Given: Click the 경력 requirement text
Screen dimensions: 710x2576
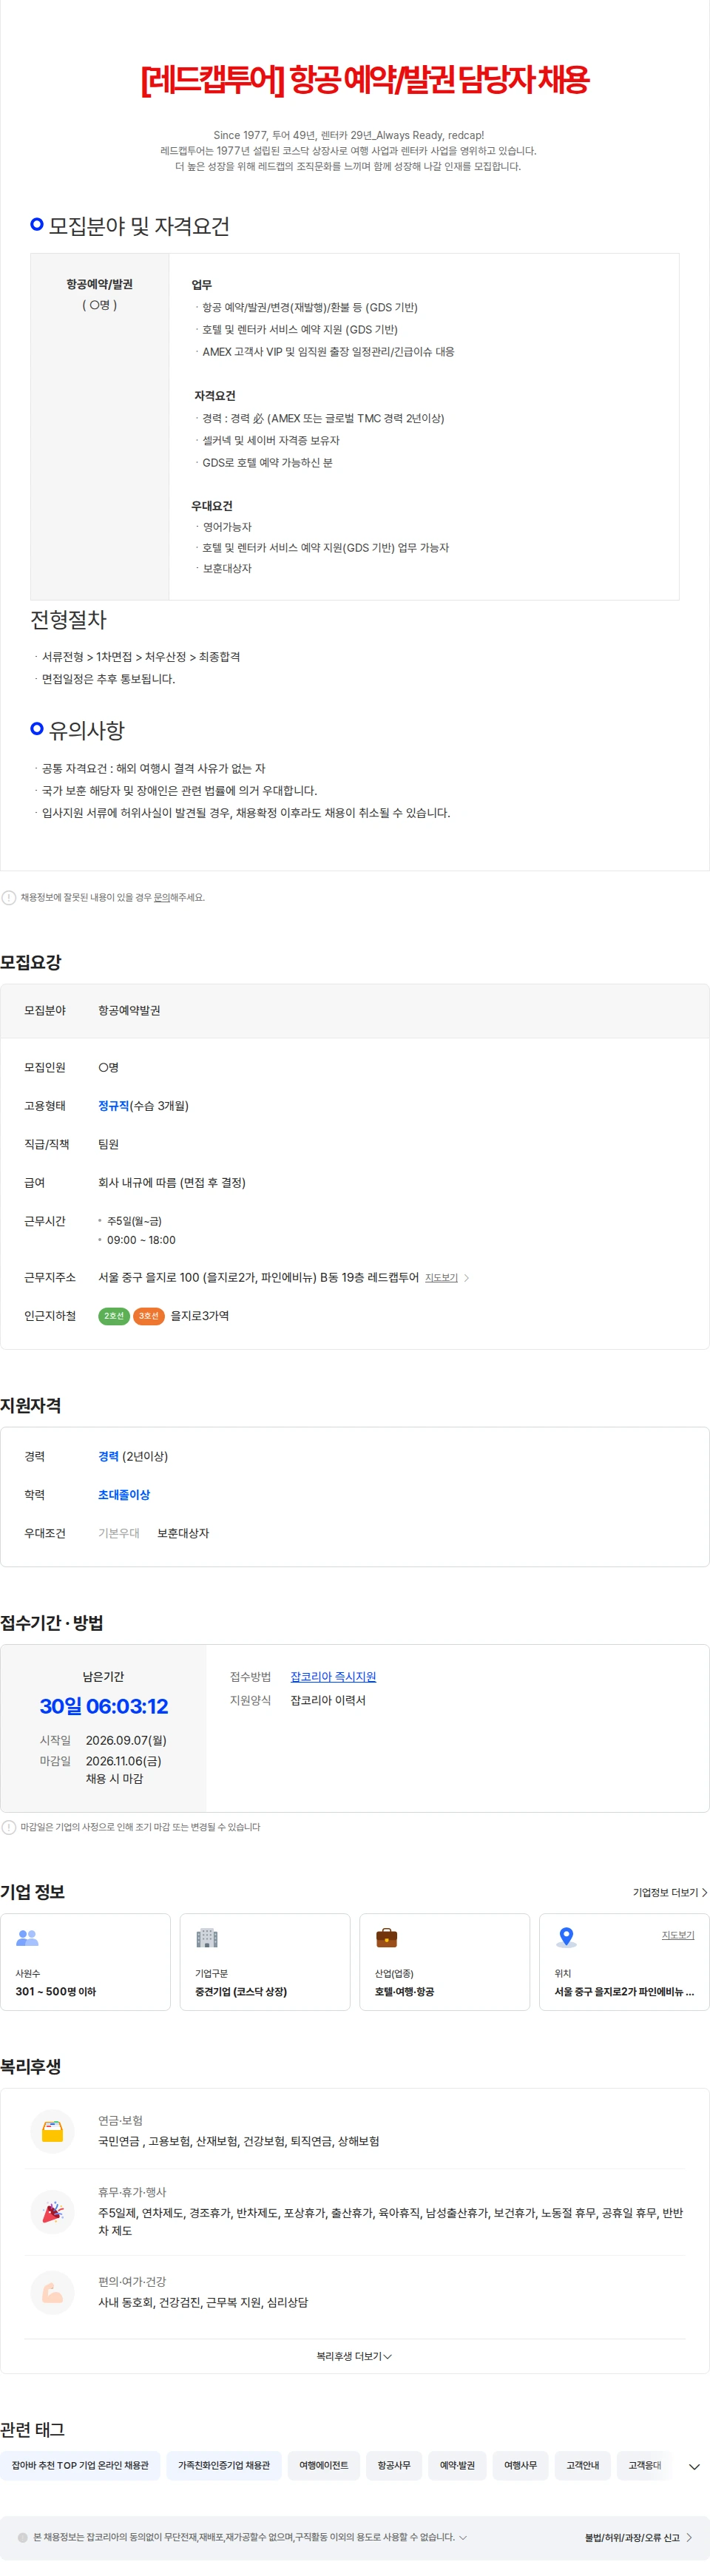Looking at the screenshot, I should pos(108,1456).
